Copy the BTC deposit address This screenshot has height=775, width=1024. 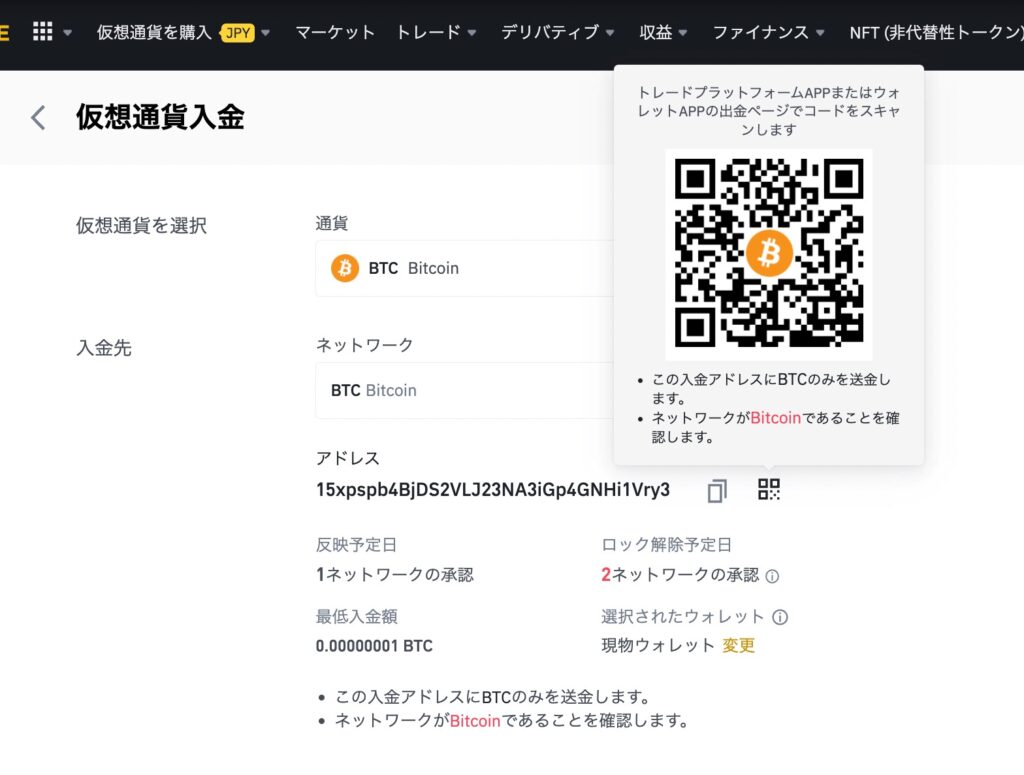[717, 490]
